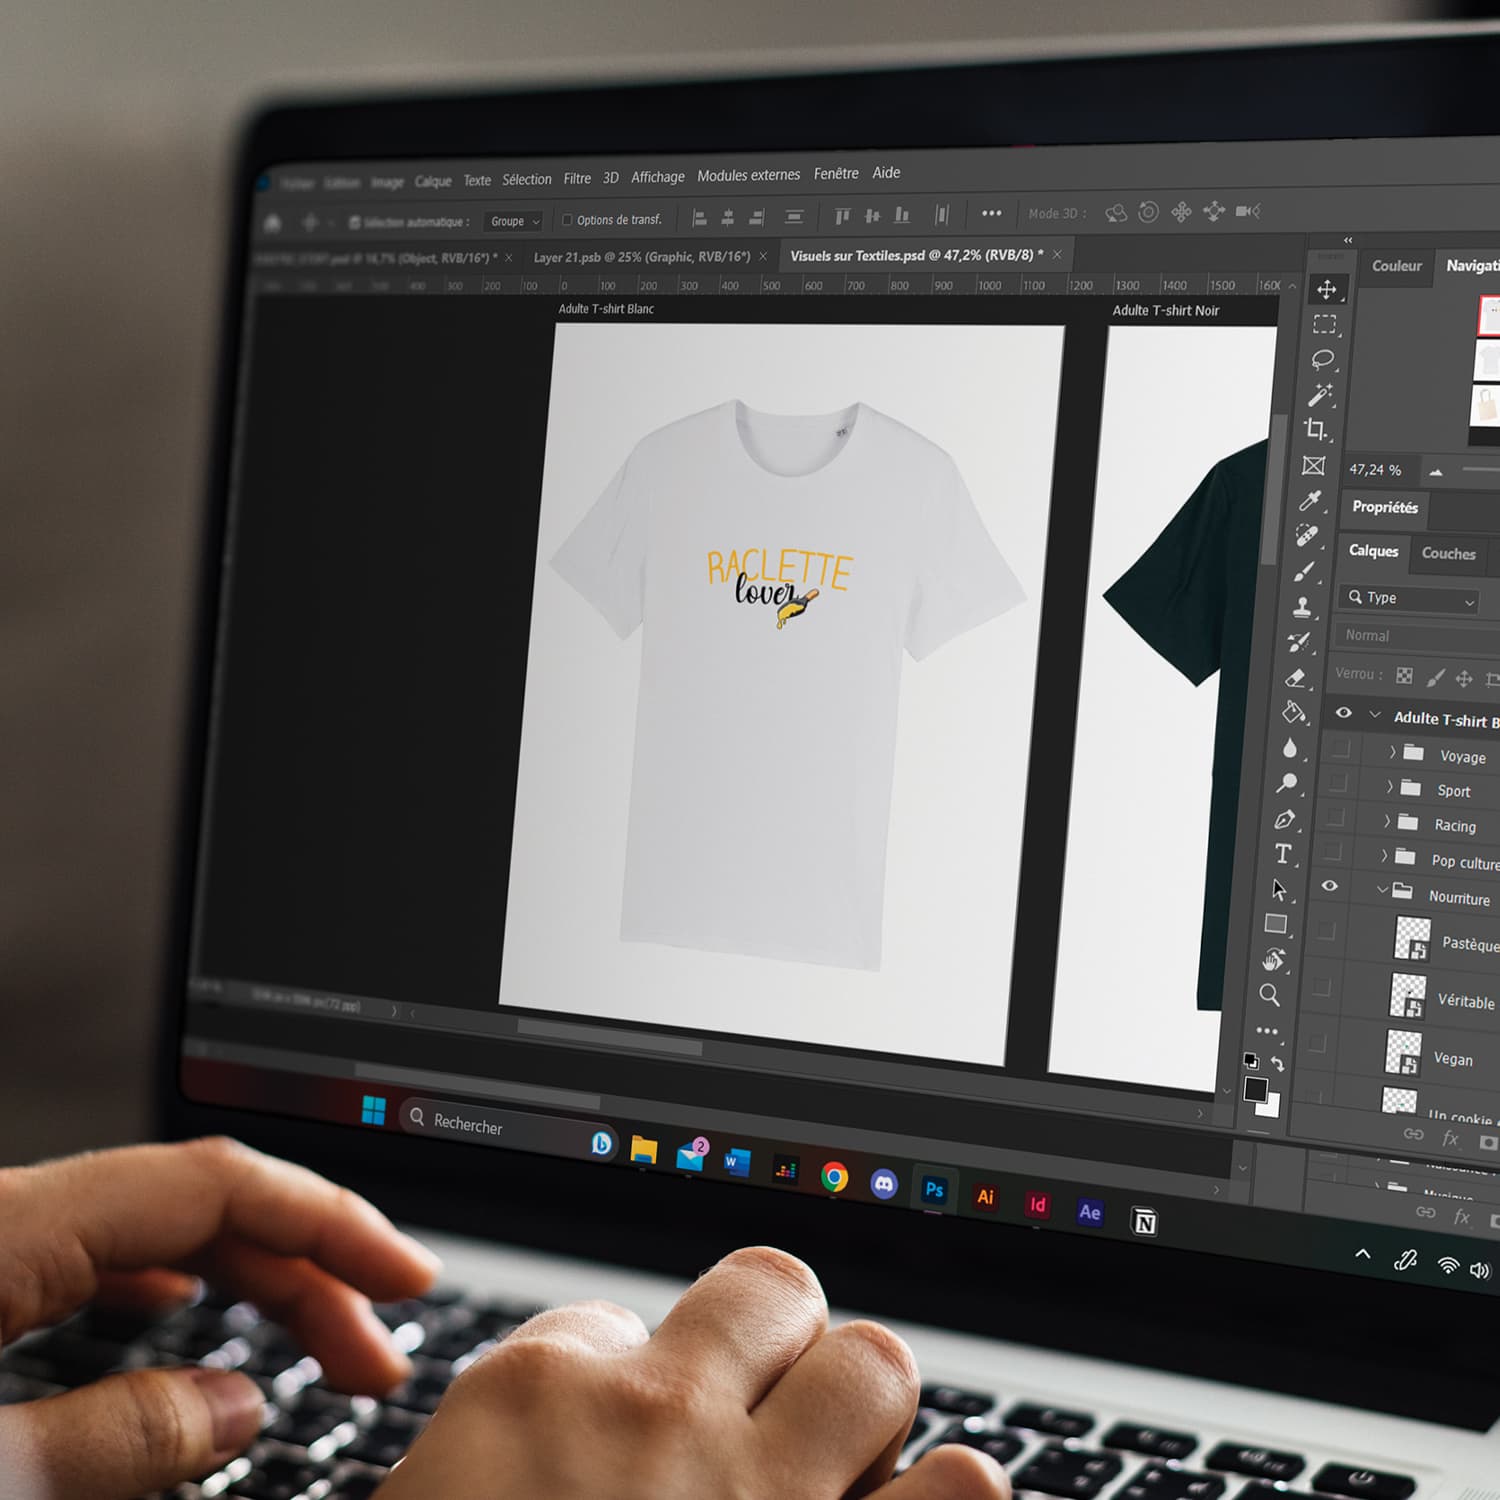
Task: Select the Brush tool
Action: (x=1304, y=571)
